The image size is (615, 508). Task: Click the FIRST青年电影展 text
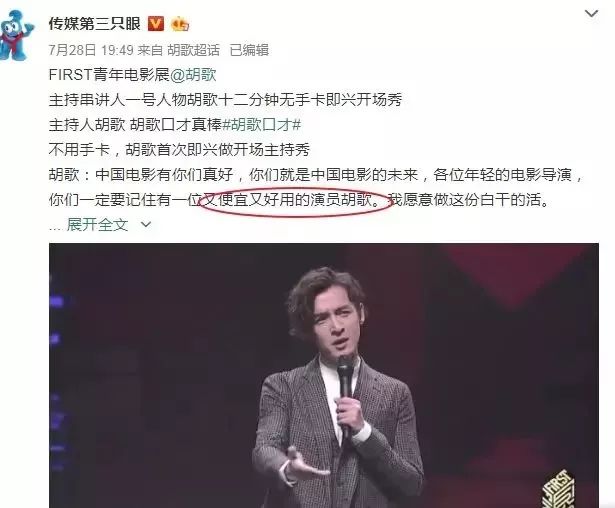109,75
